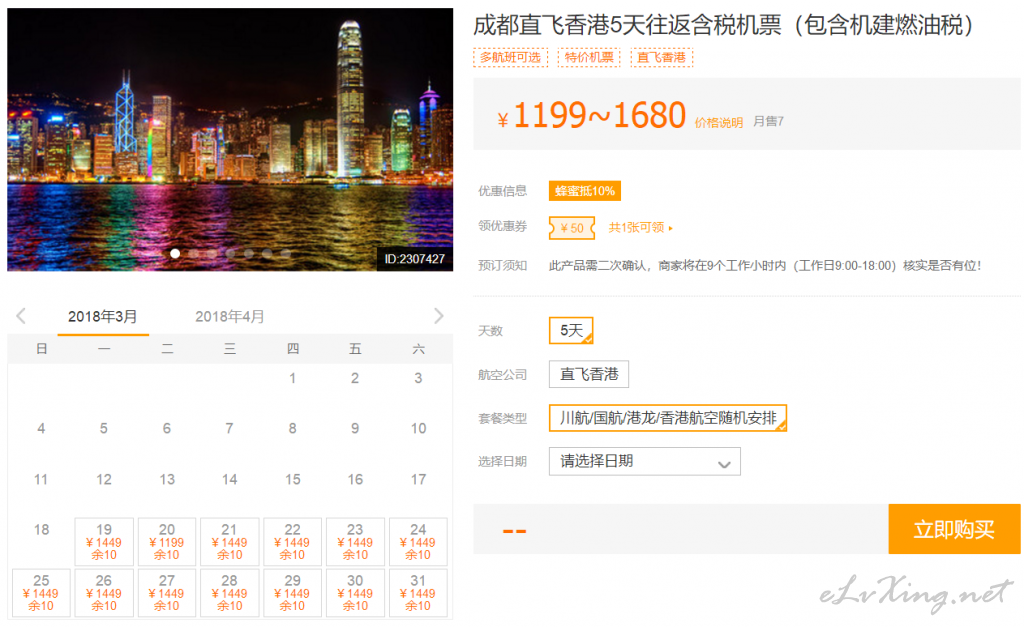Click the Hong Kong skyline product photo
Viewport: 1024px width, 627px height.
230,139
